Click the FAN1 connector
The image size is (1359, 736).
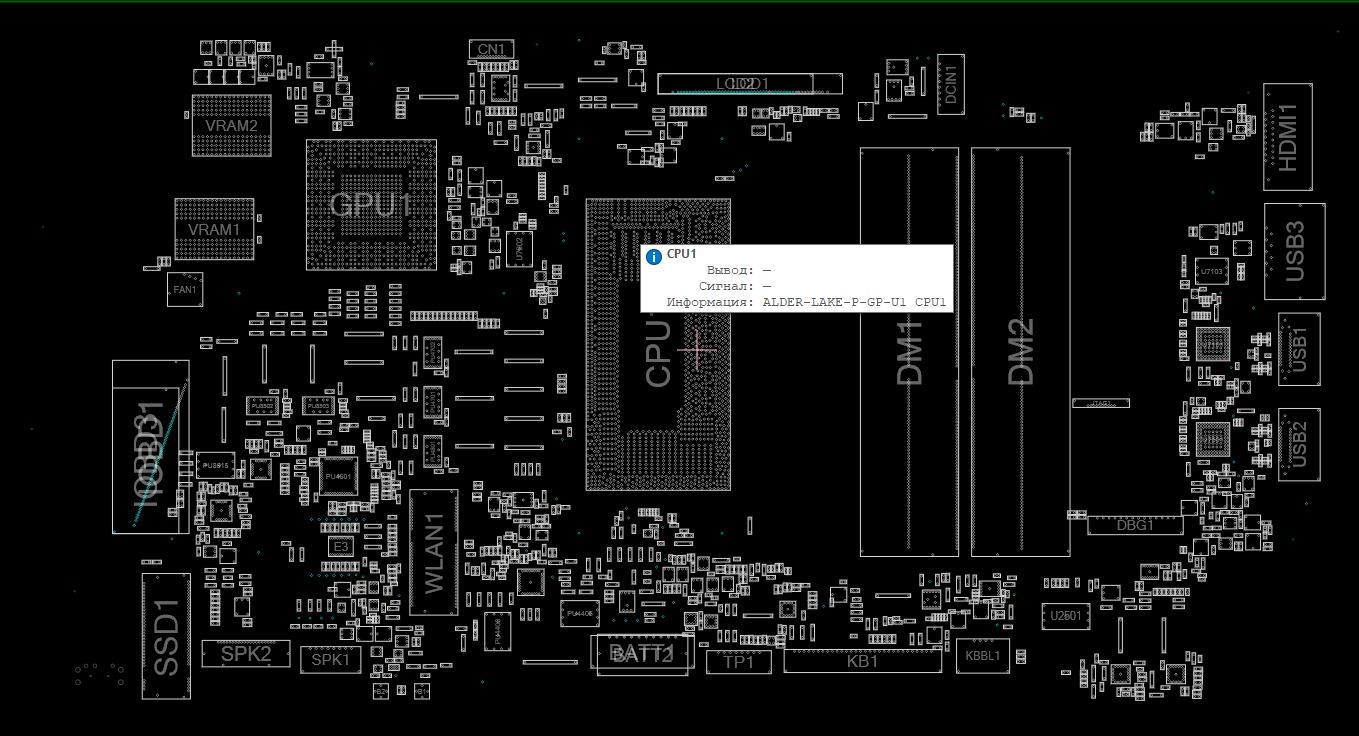coord(185,289)
